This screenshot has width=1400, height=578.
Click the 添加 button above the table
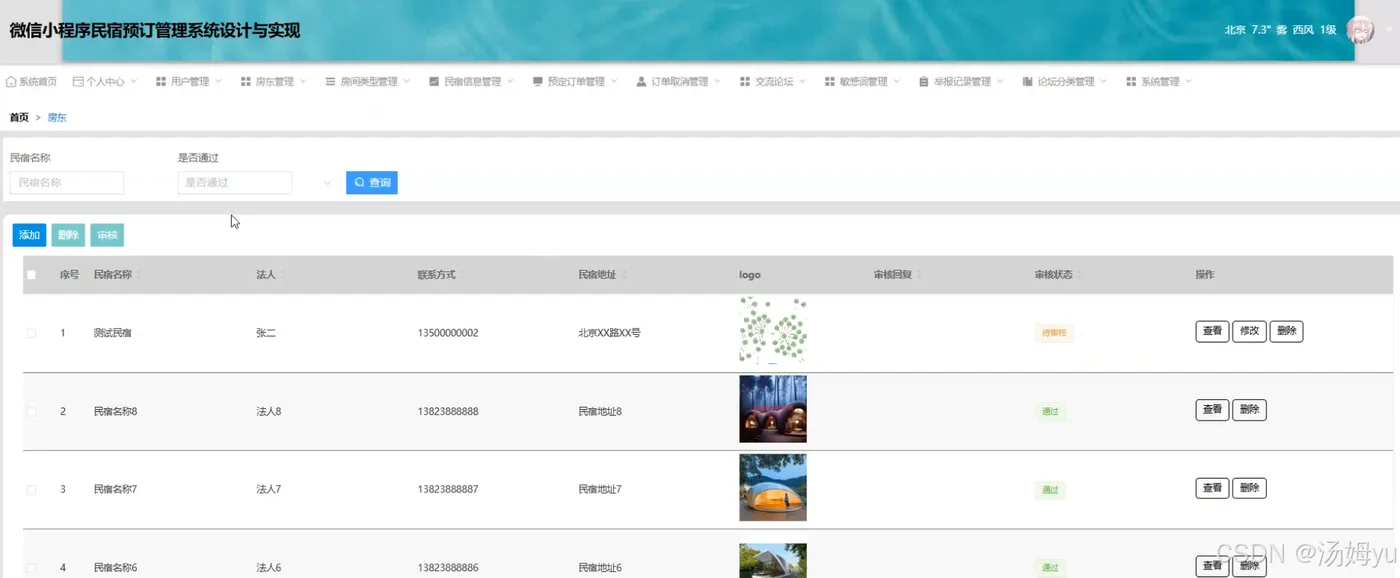coord(29,236)
